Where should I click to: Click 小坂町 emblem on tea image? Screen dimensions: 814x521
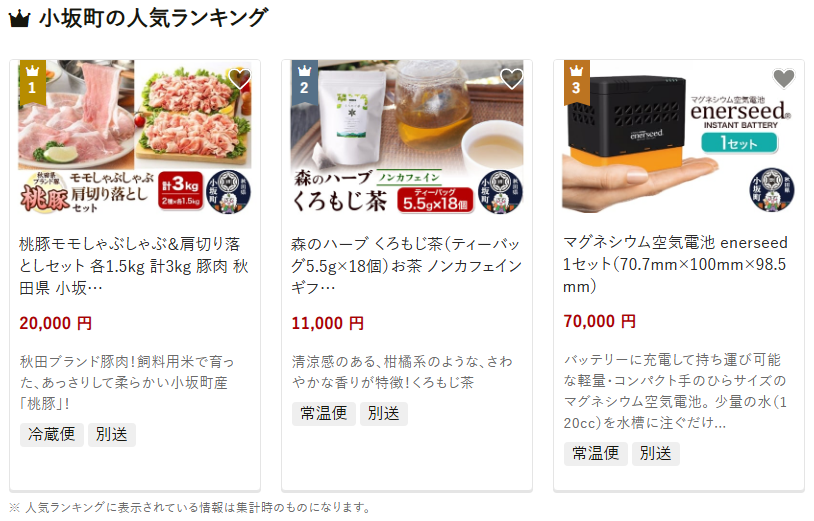(x=500, y=191)
